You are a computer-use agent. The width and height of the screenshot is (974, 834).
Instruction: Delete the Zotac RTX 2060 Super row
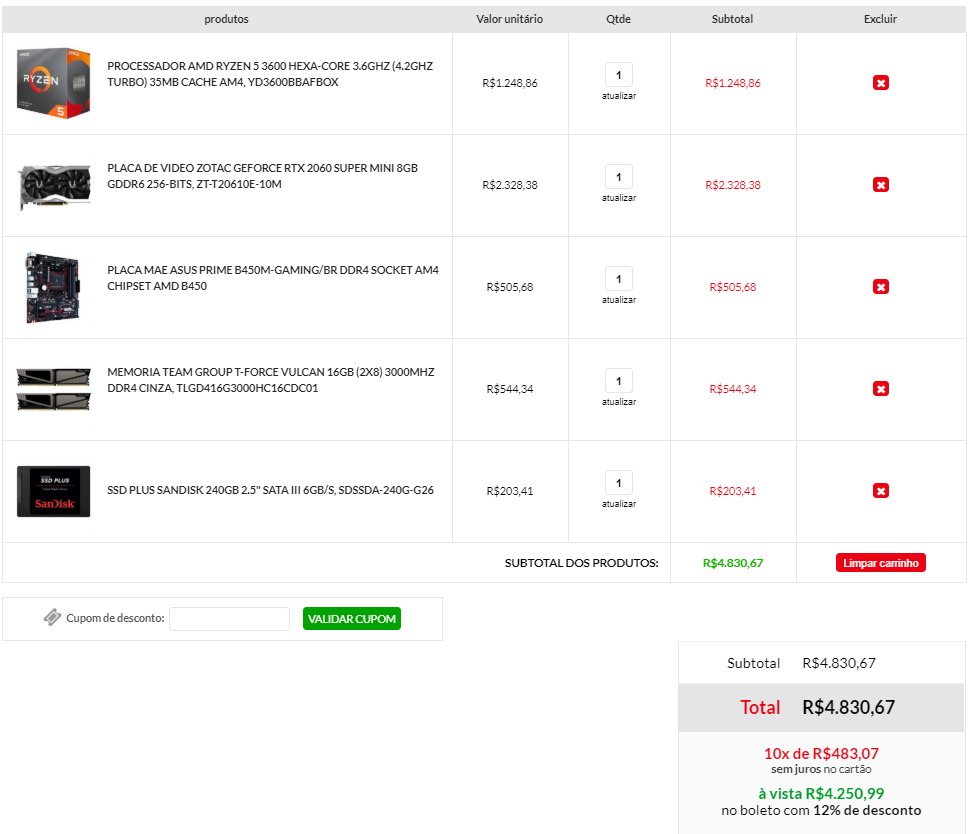point(880,184)
